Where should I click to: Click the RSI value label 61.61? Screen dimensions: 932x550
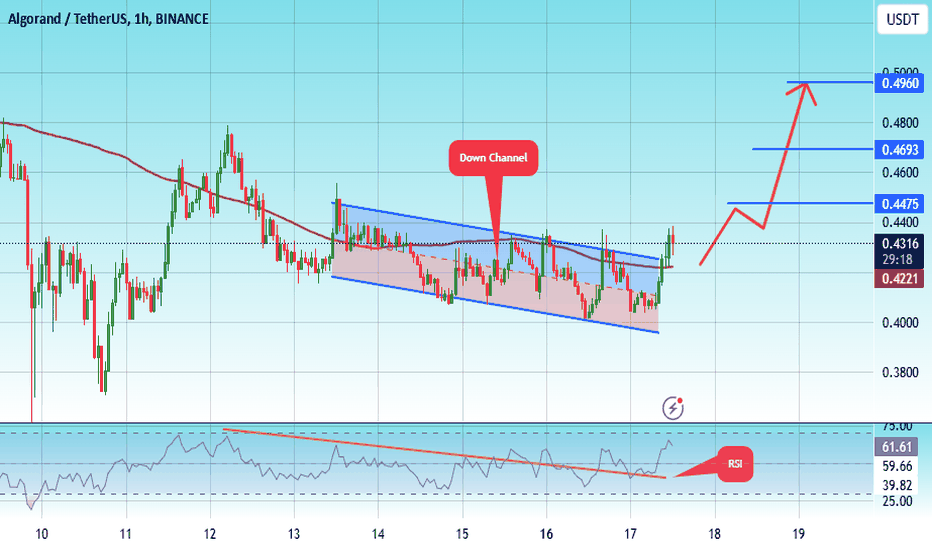(896, 447)
